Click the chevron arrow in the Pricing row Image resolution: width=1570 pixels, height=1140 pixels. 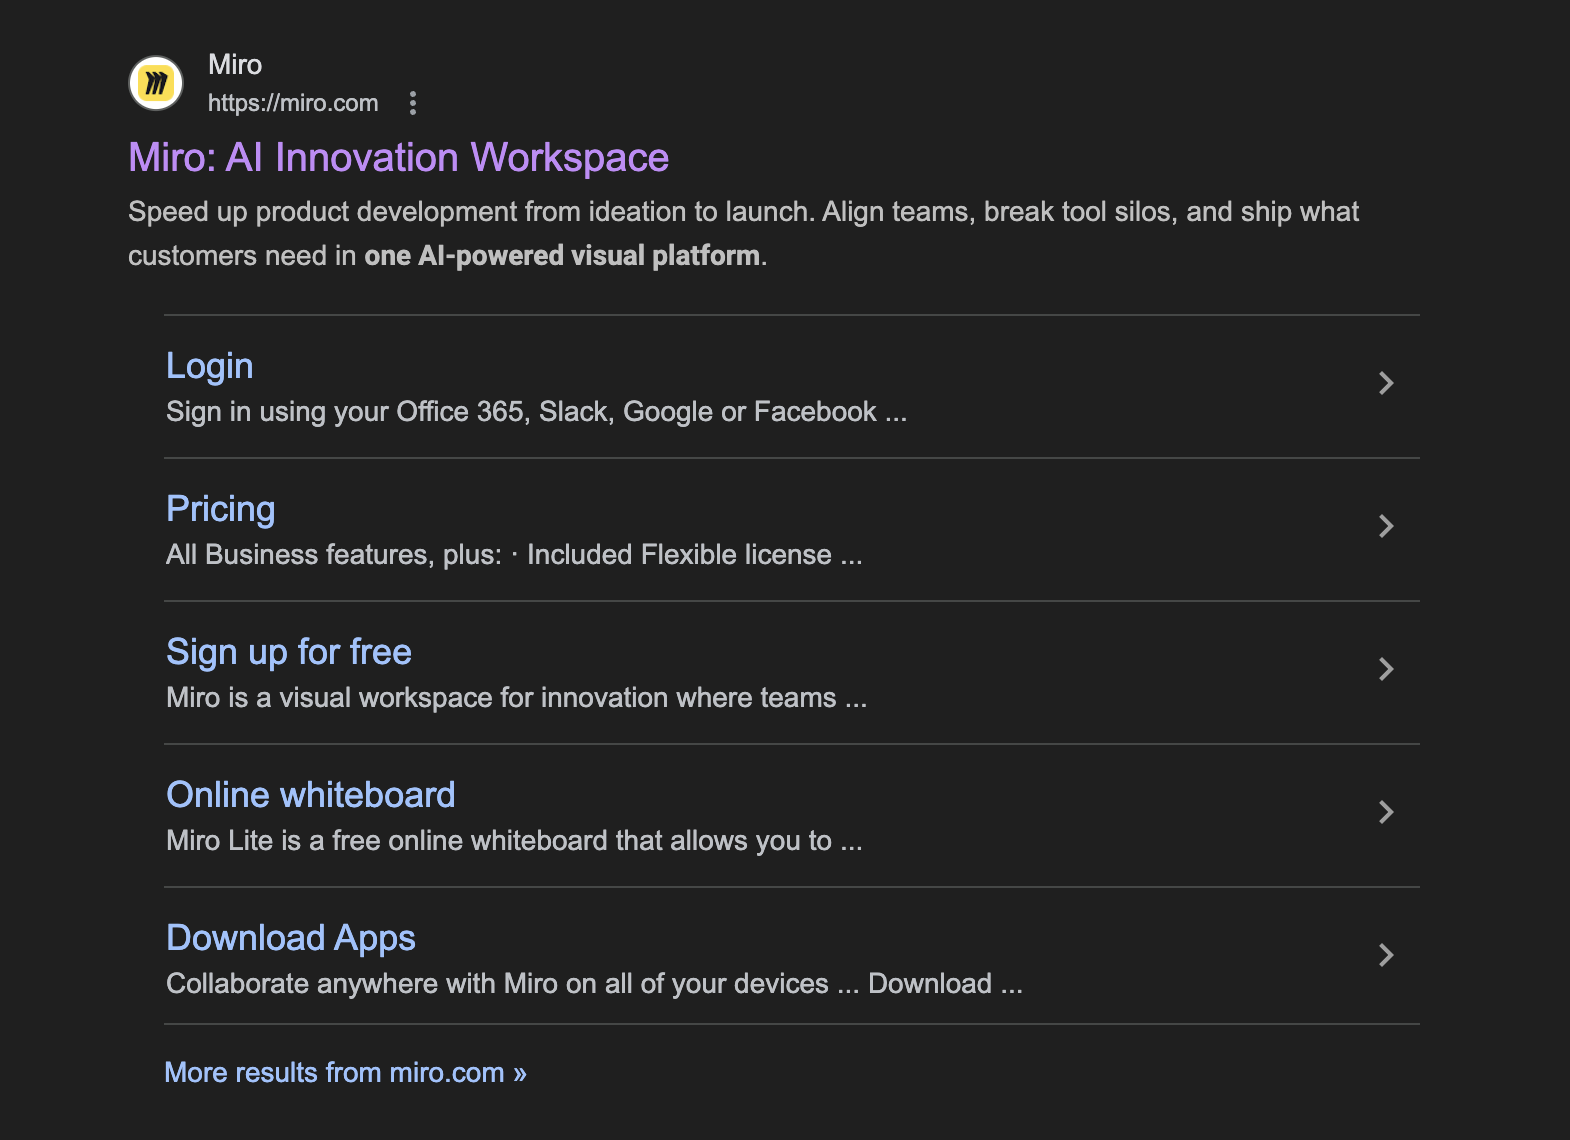coord(1386,526)
